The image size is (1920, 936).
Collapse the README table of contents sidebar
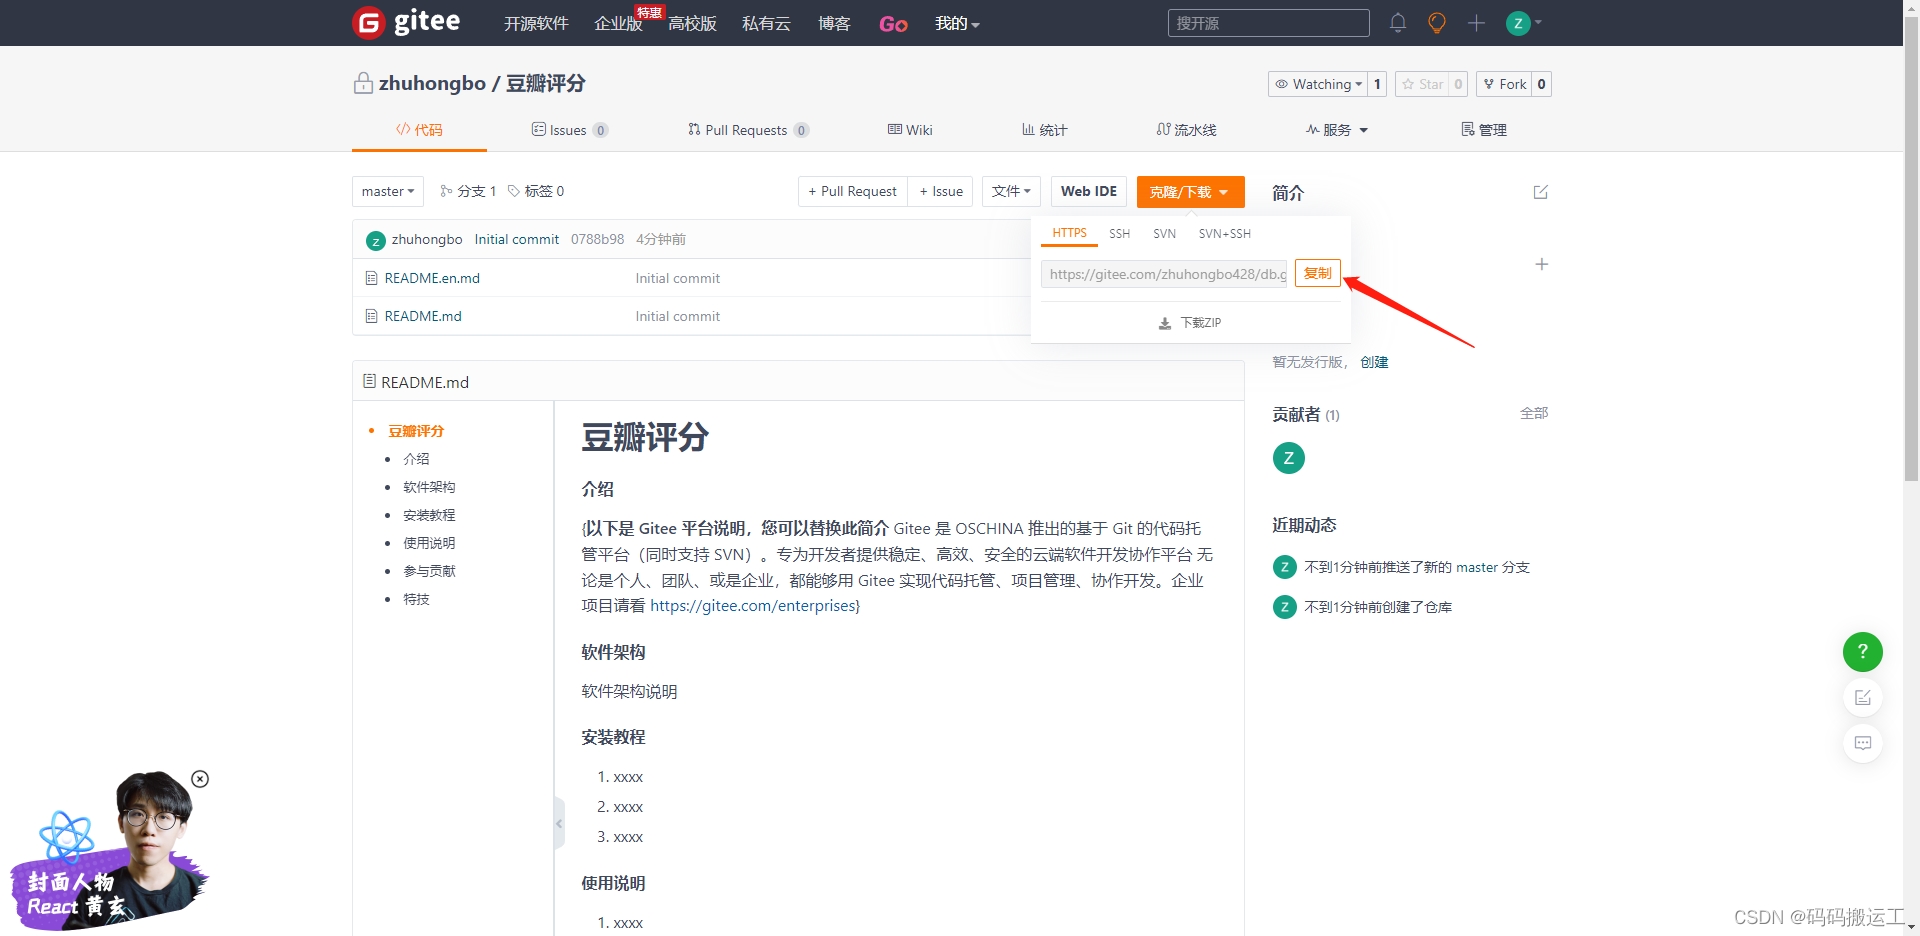(x=559, y=824)
